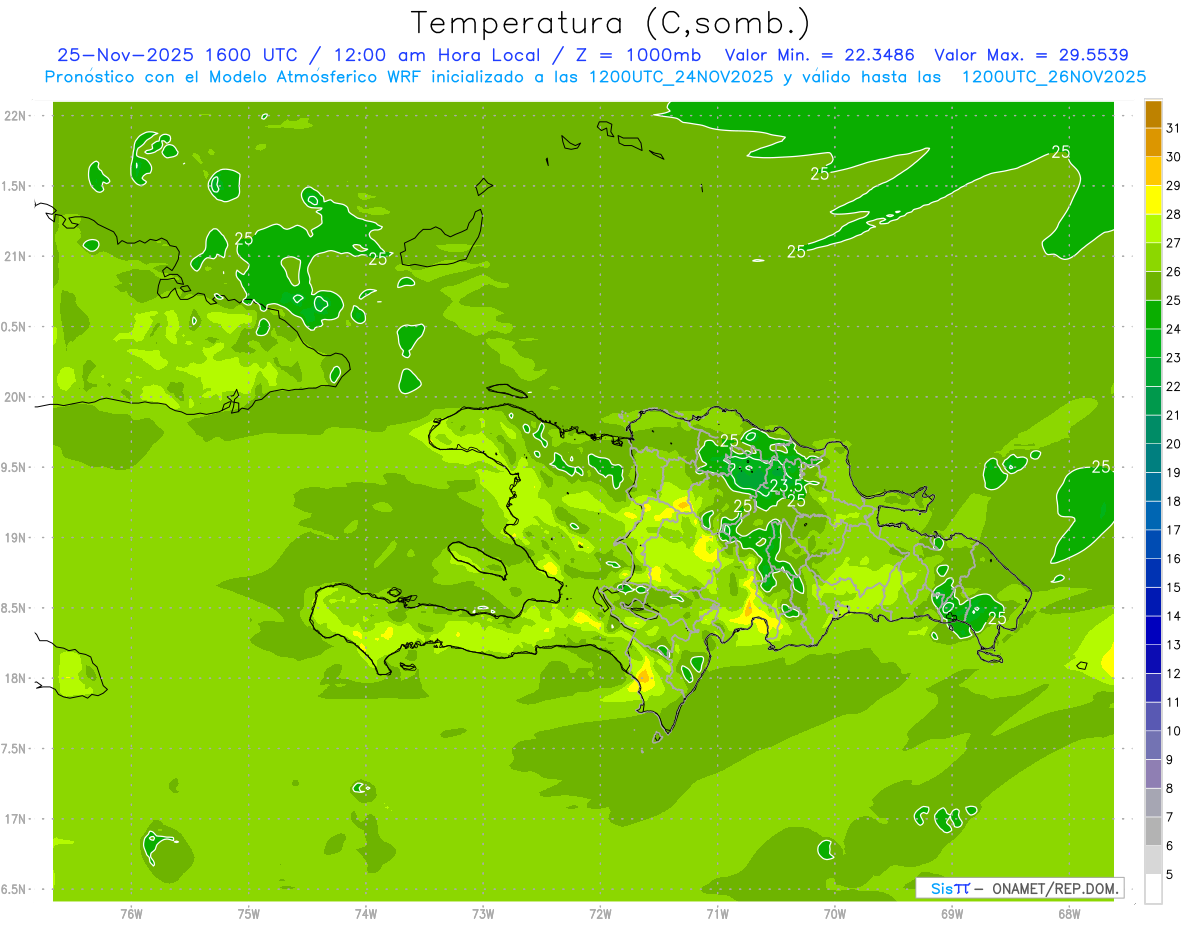Click the legend value '18'
Viewport: 1200px width, 927px height.
pos(1174,501)
